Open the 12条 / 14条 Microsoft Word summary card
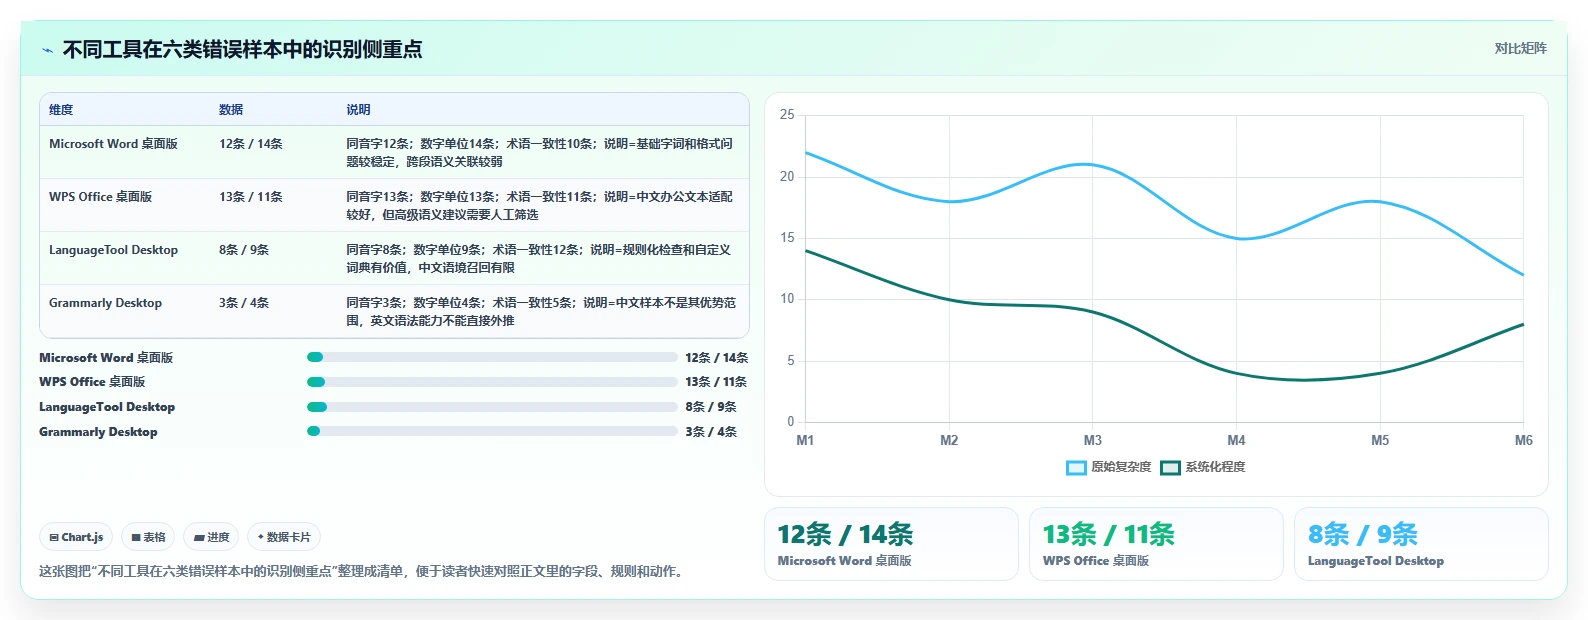This screenshot has width=1588, height=620. click(x=891, y=544)
